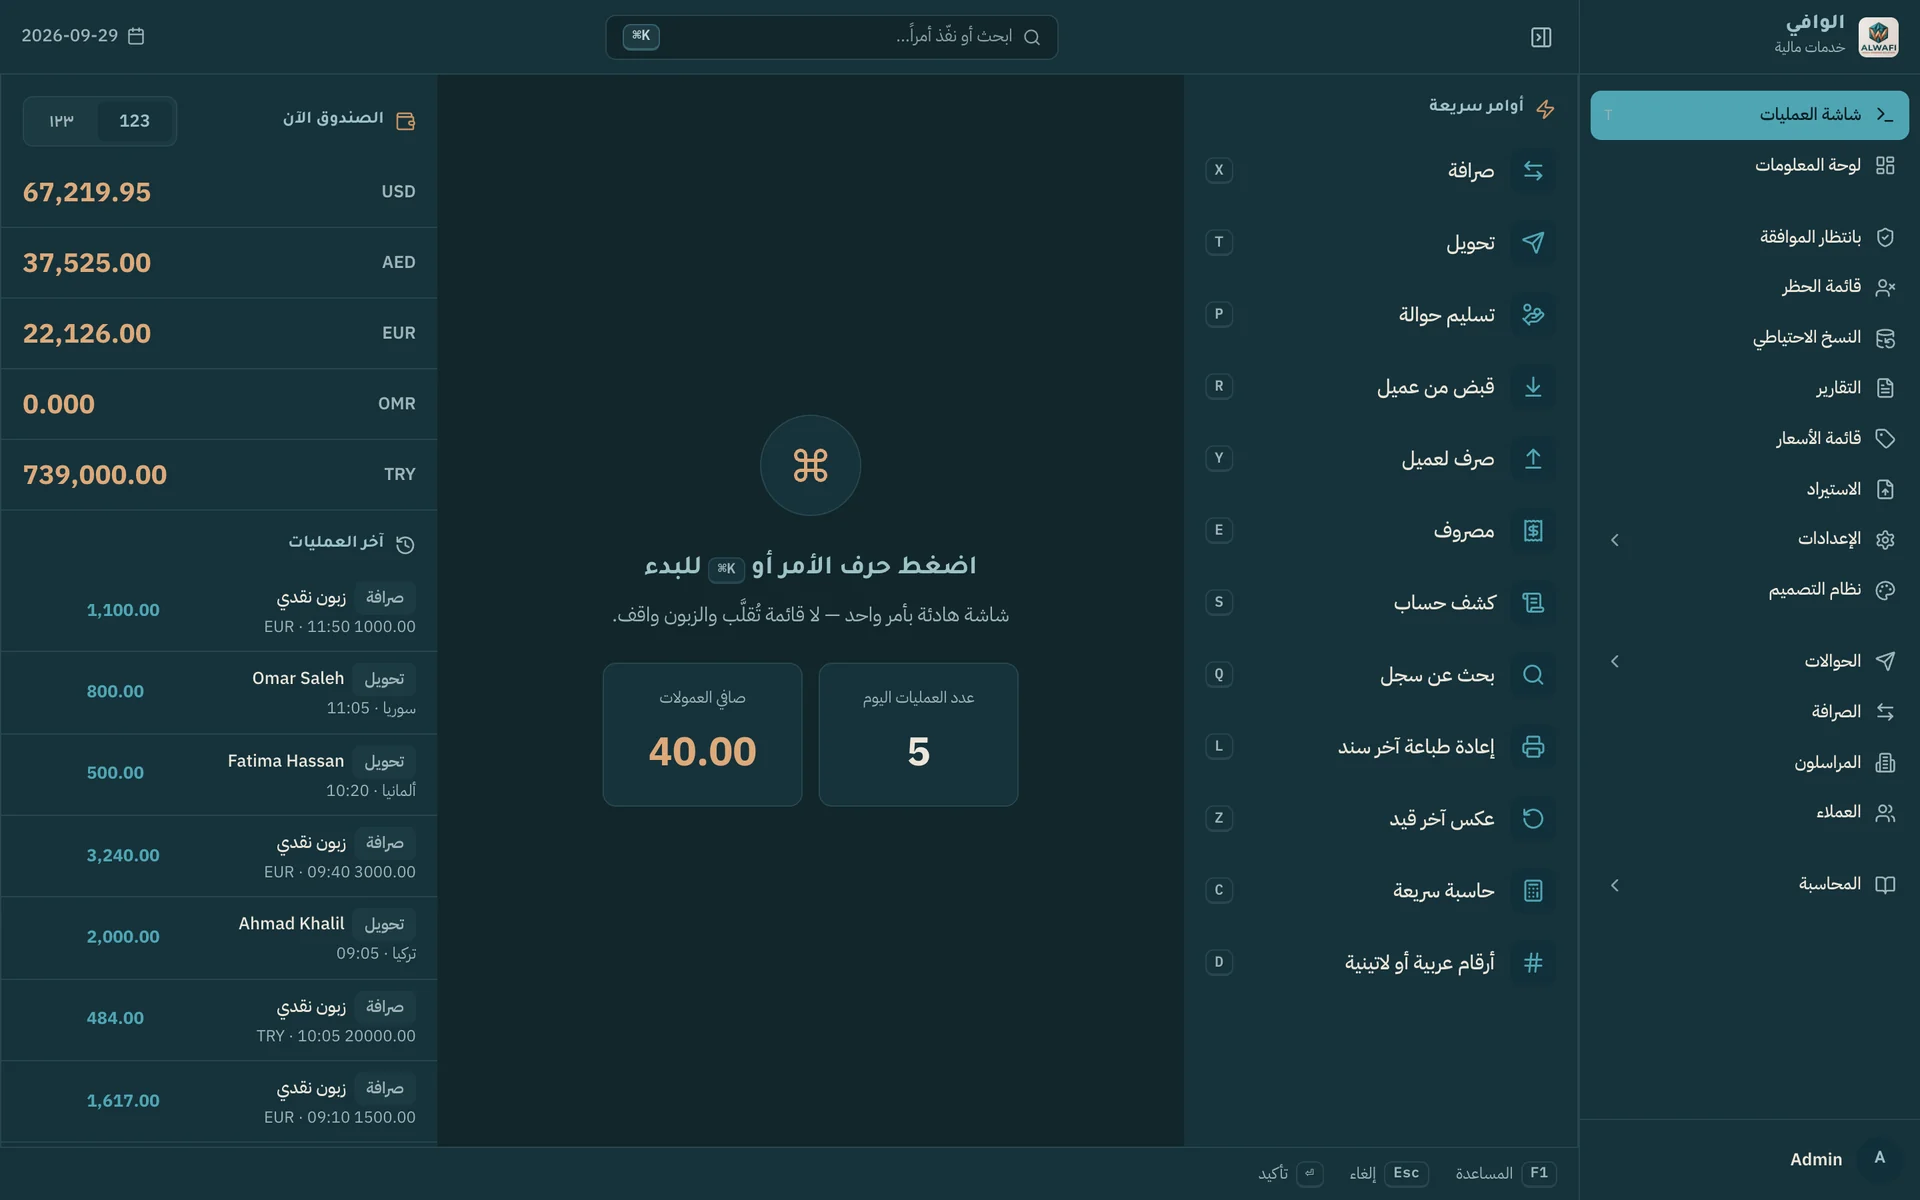Click the عكس آخر قيد undo icon
Viewport: 1920px width, 1200px height.
pyautogui.click(x=1533, y=819)
